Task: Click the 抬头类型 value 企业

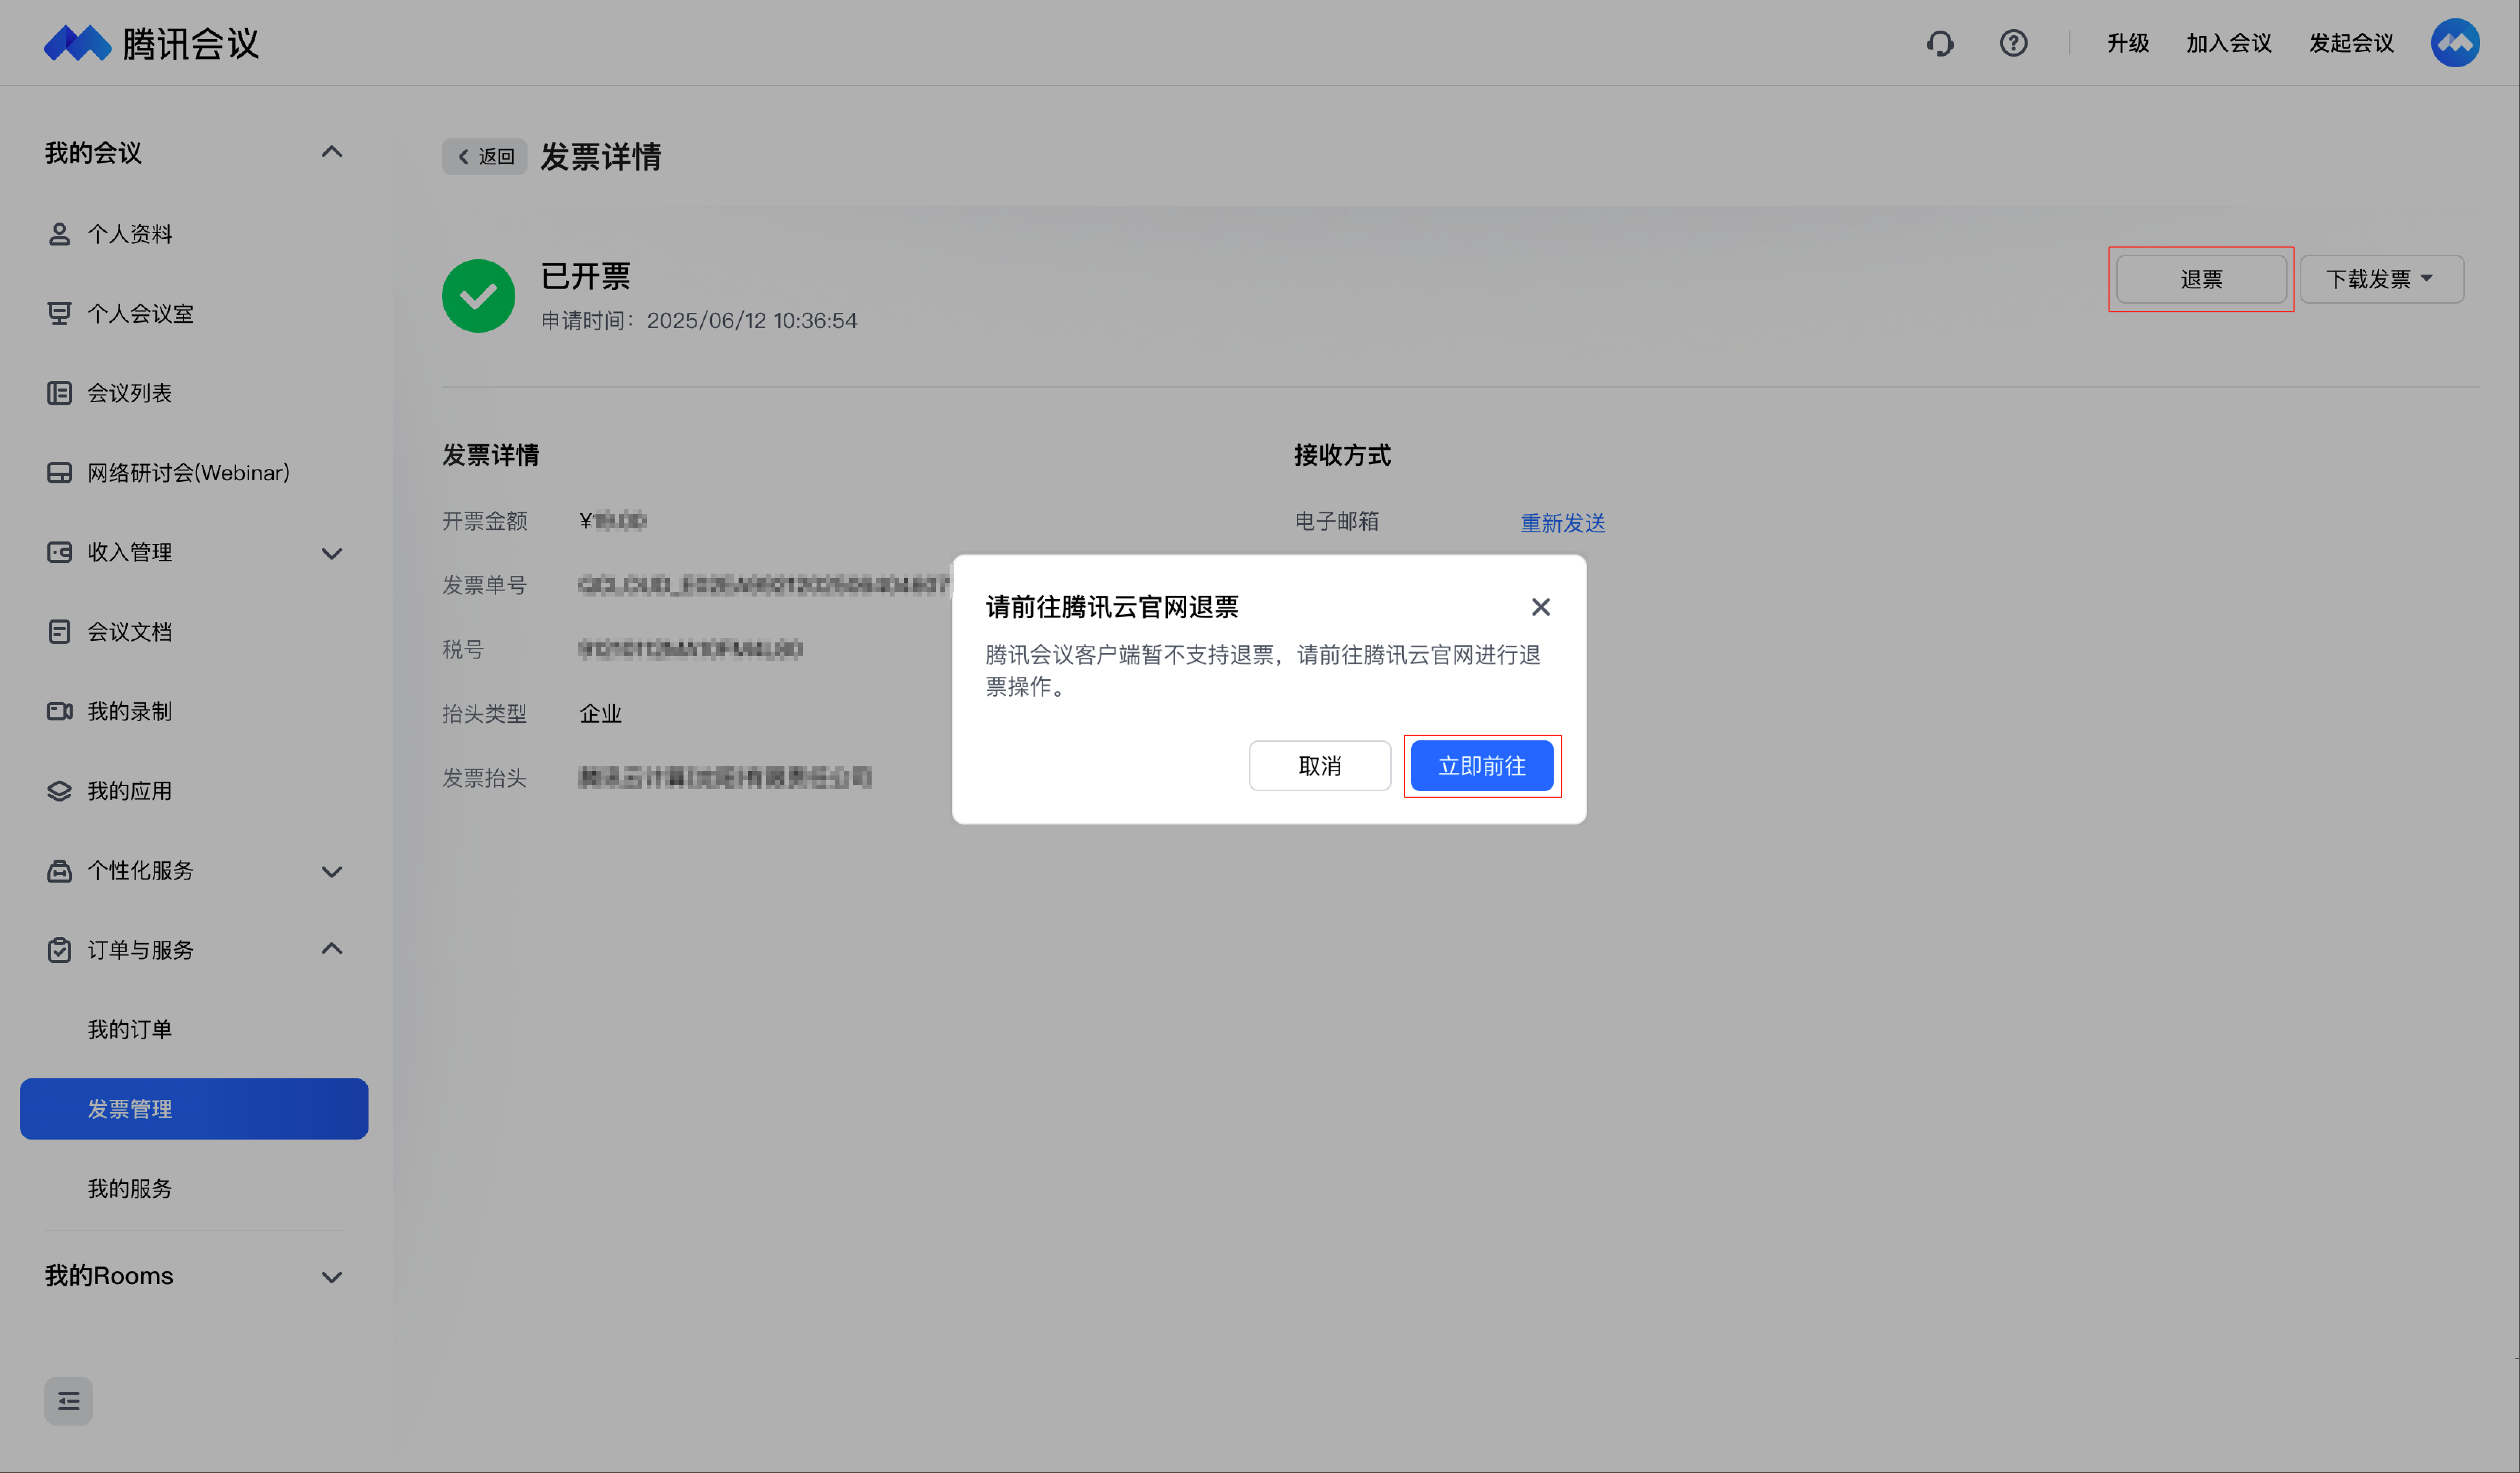Action: point(600,714)
